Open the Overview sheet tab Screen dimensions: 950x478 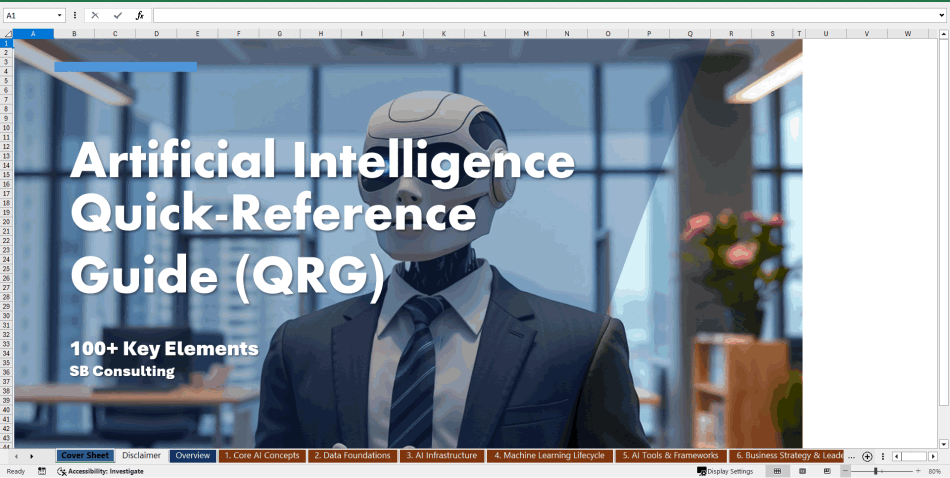pos(193,456)
